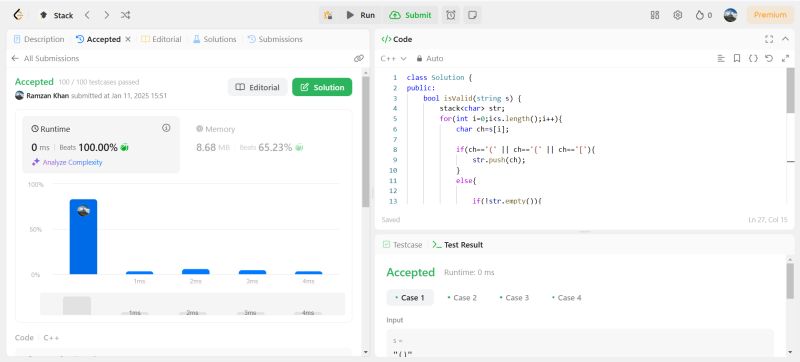Click the bookmark icon in code toolbar
This screenshot has height=362, width=800.
coord(737,59)
